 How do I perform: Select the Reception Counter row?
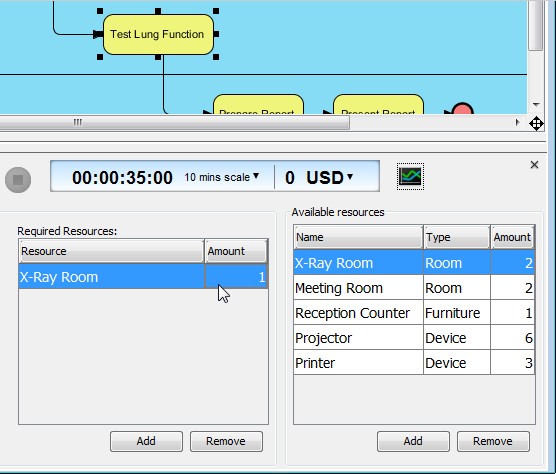tap(414, 313)
